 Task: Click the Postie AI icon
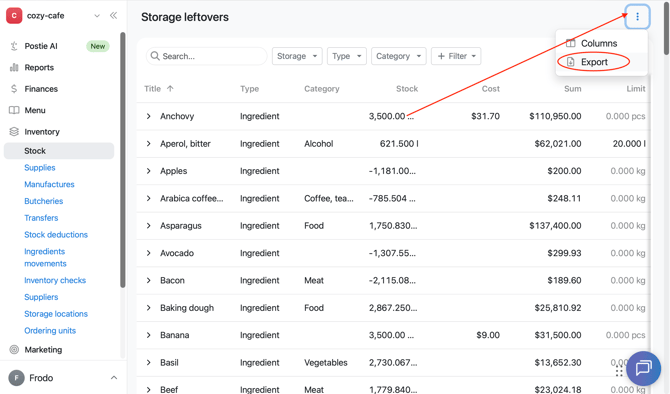[x=14, y=46]
